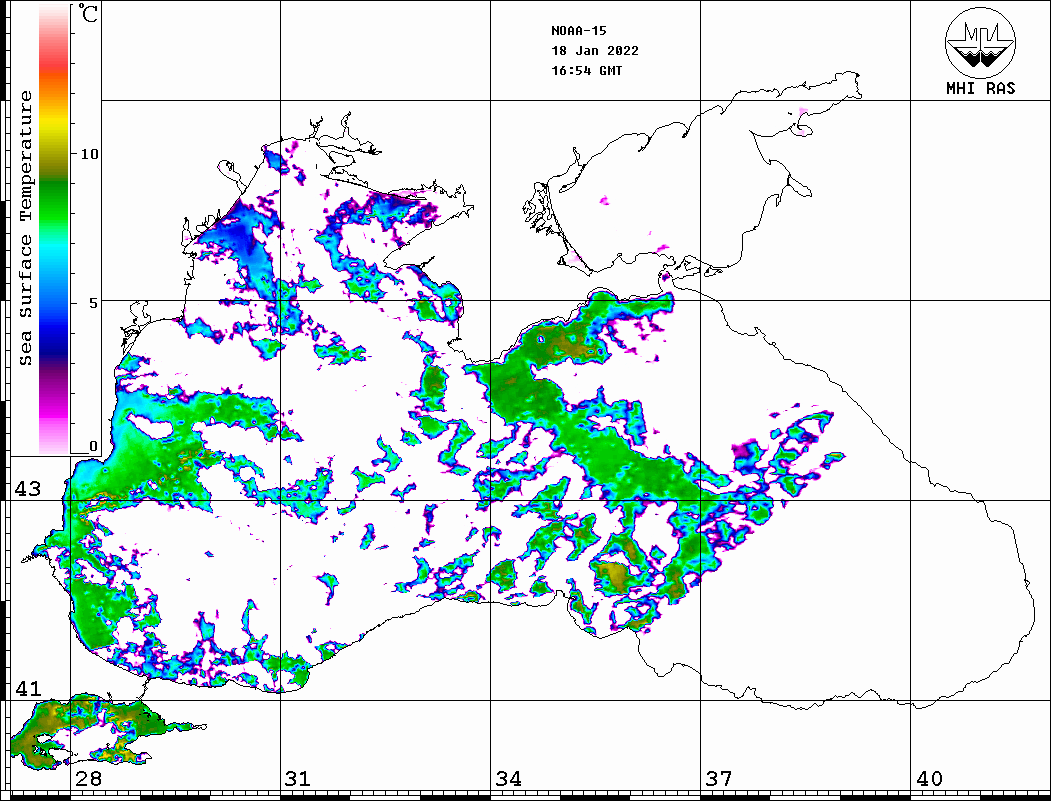Image resolution: width=1051 pixels, height=801 pixels.
Task: Pick the magenta bottom of color bar
Action: pos(54,409)
